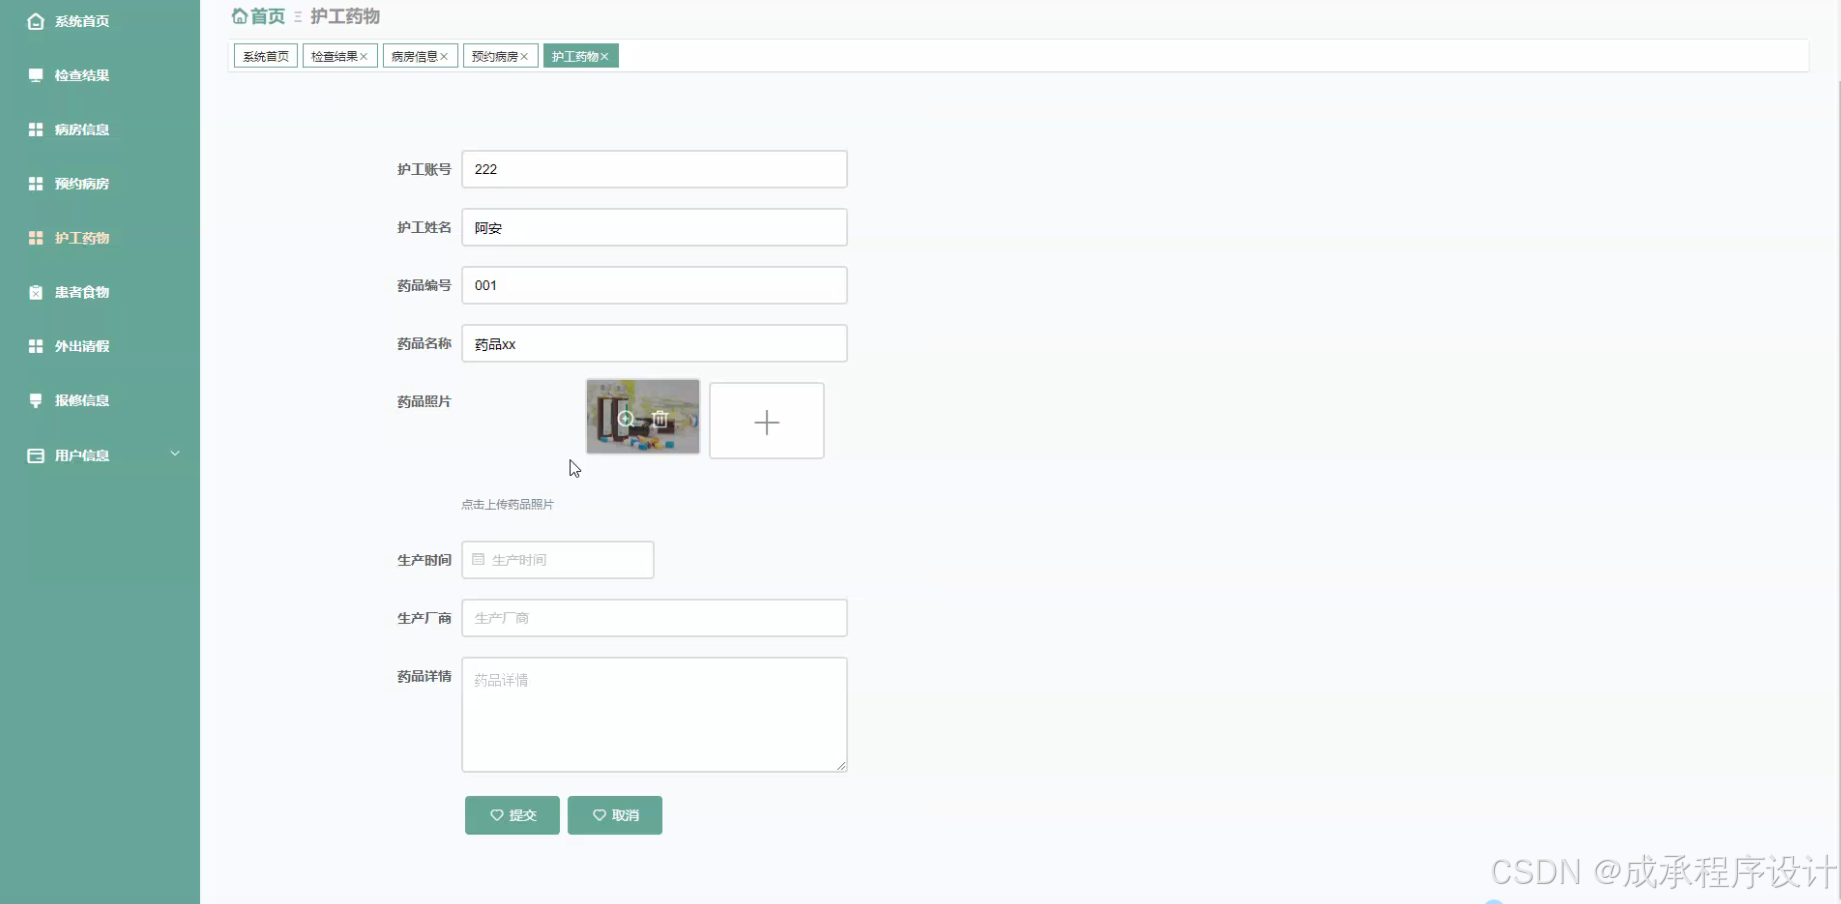Close the 预约病房 tab
This screenshot has width=1841, height=904.
pyautogui.click(x=524, y=57)
